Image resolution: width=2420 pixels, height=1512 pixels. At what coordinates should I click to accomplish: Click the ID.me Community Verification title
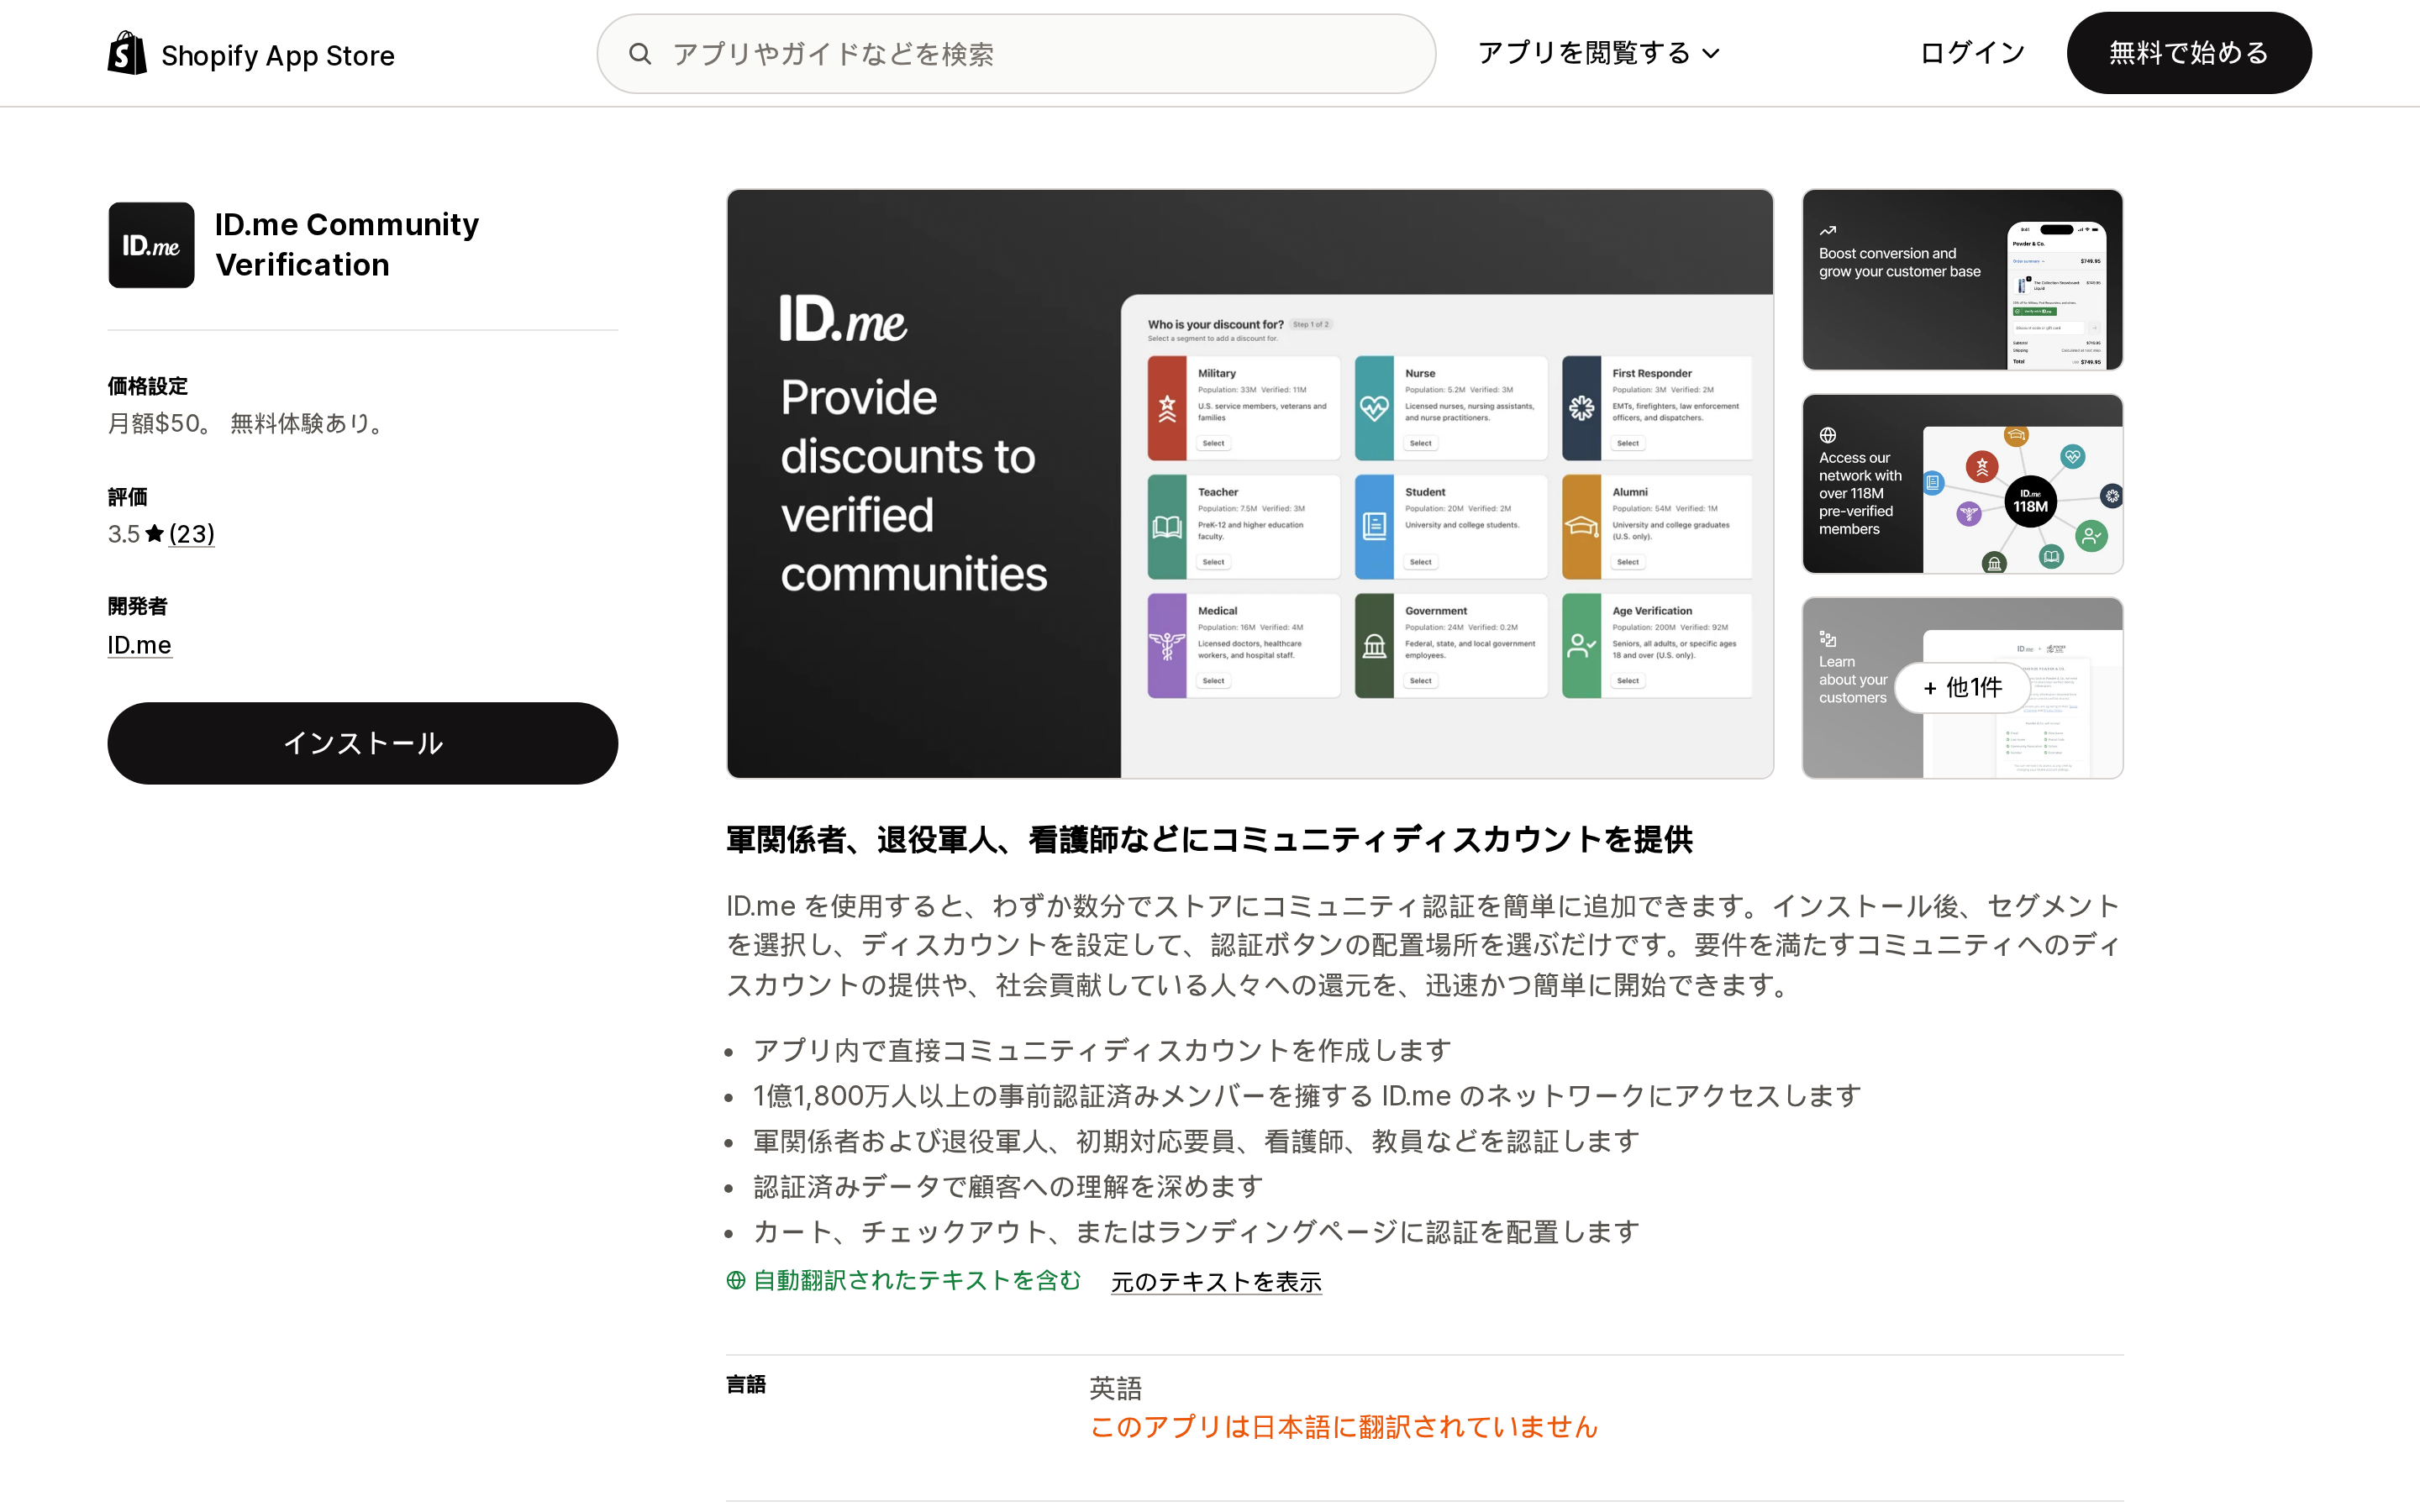347,245
